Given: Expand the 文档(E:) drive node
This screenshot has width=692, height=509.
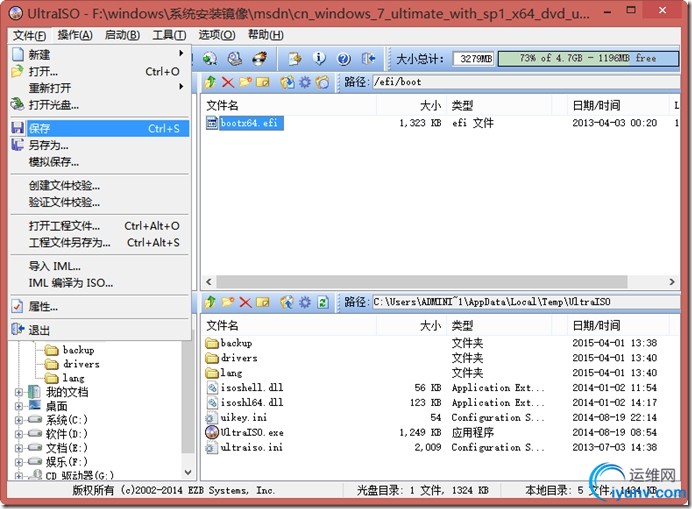Looking at the screenshot, I should [x=19, y=448].
